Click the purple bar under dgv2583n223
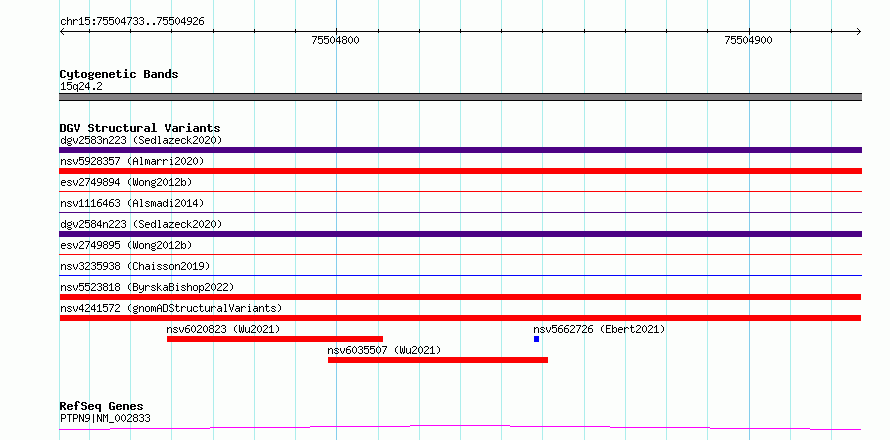Screen dimensions: 890x440 click(460, 150)
